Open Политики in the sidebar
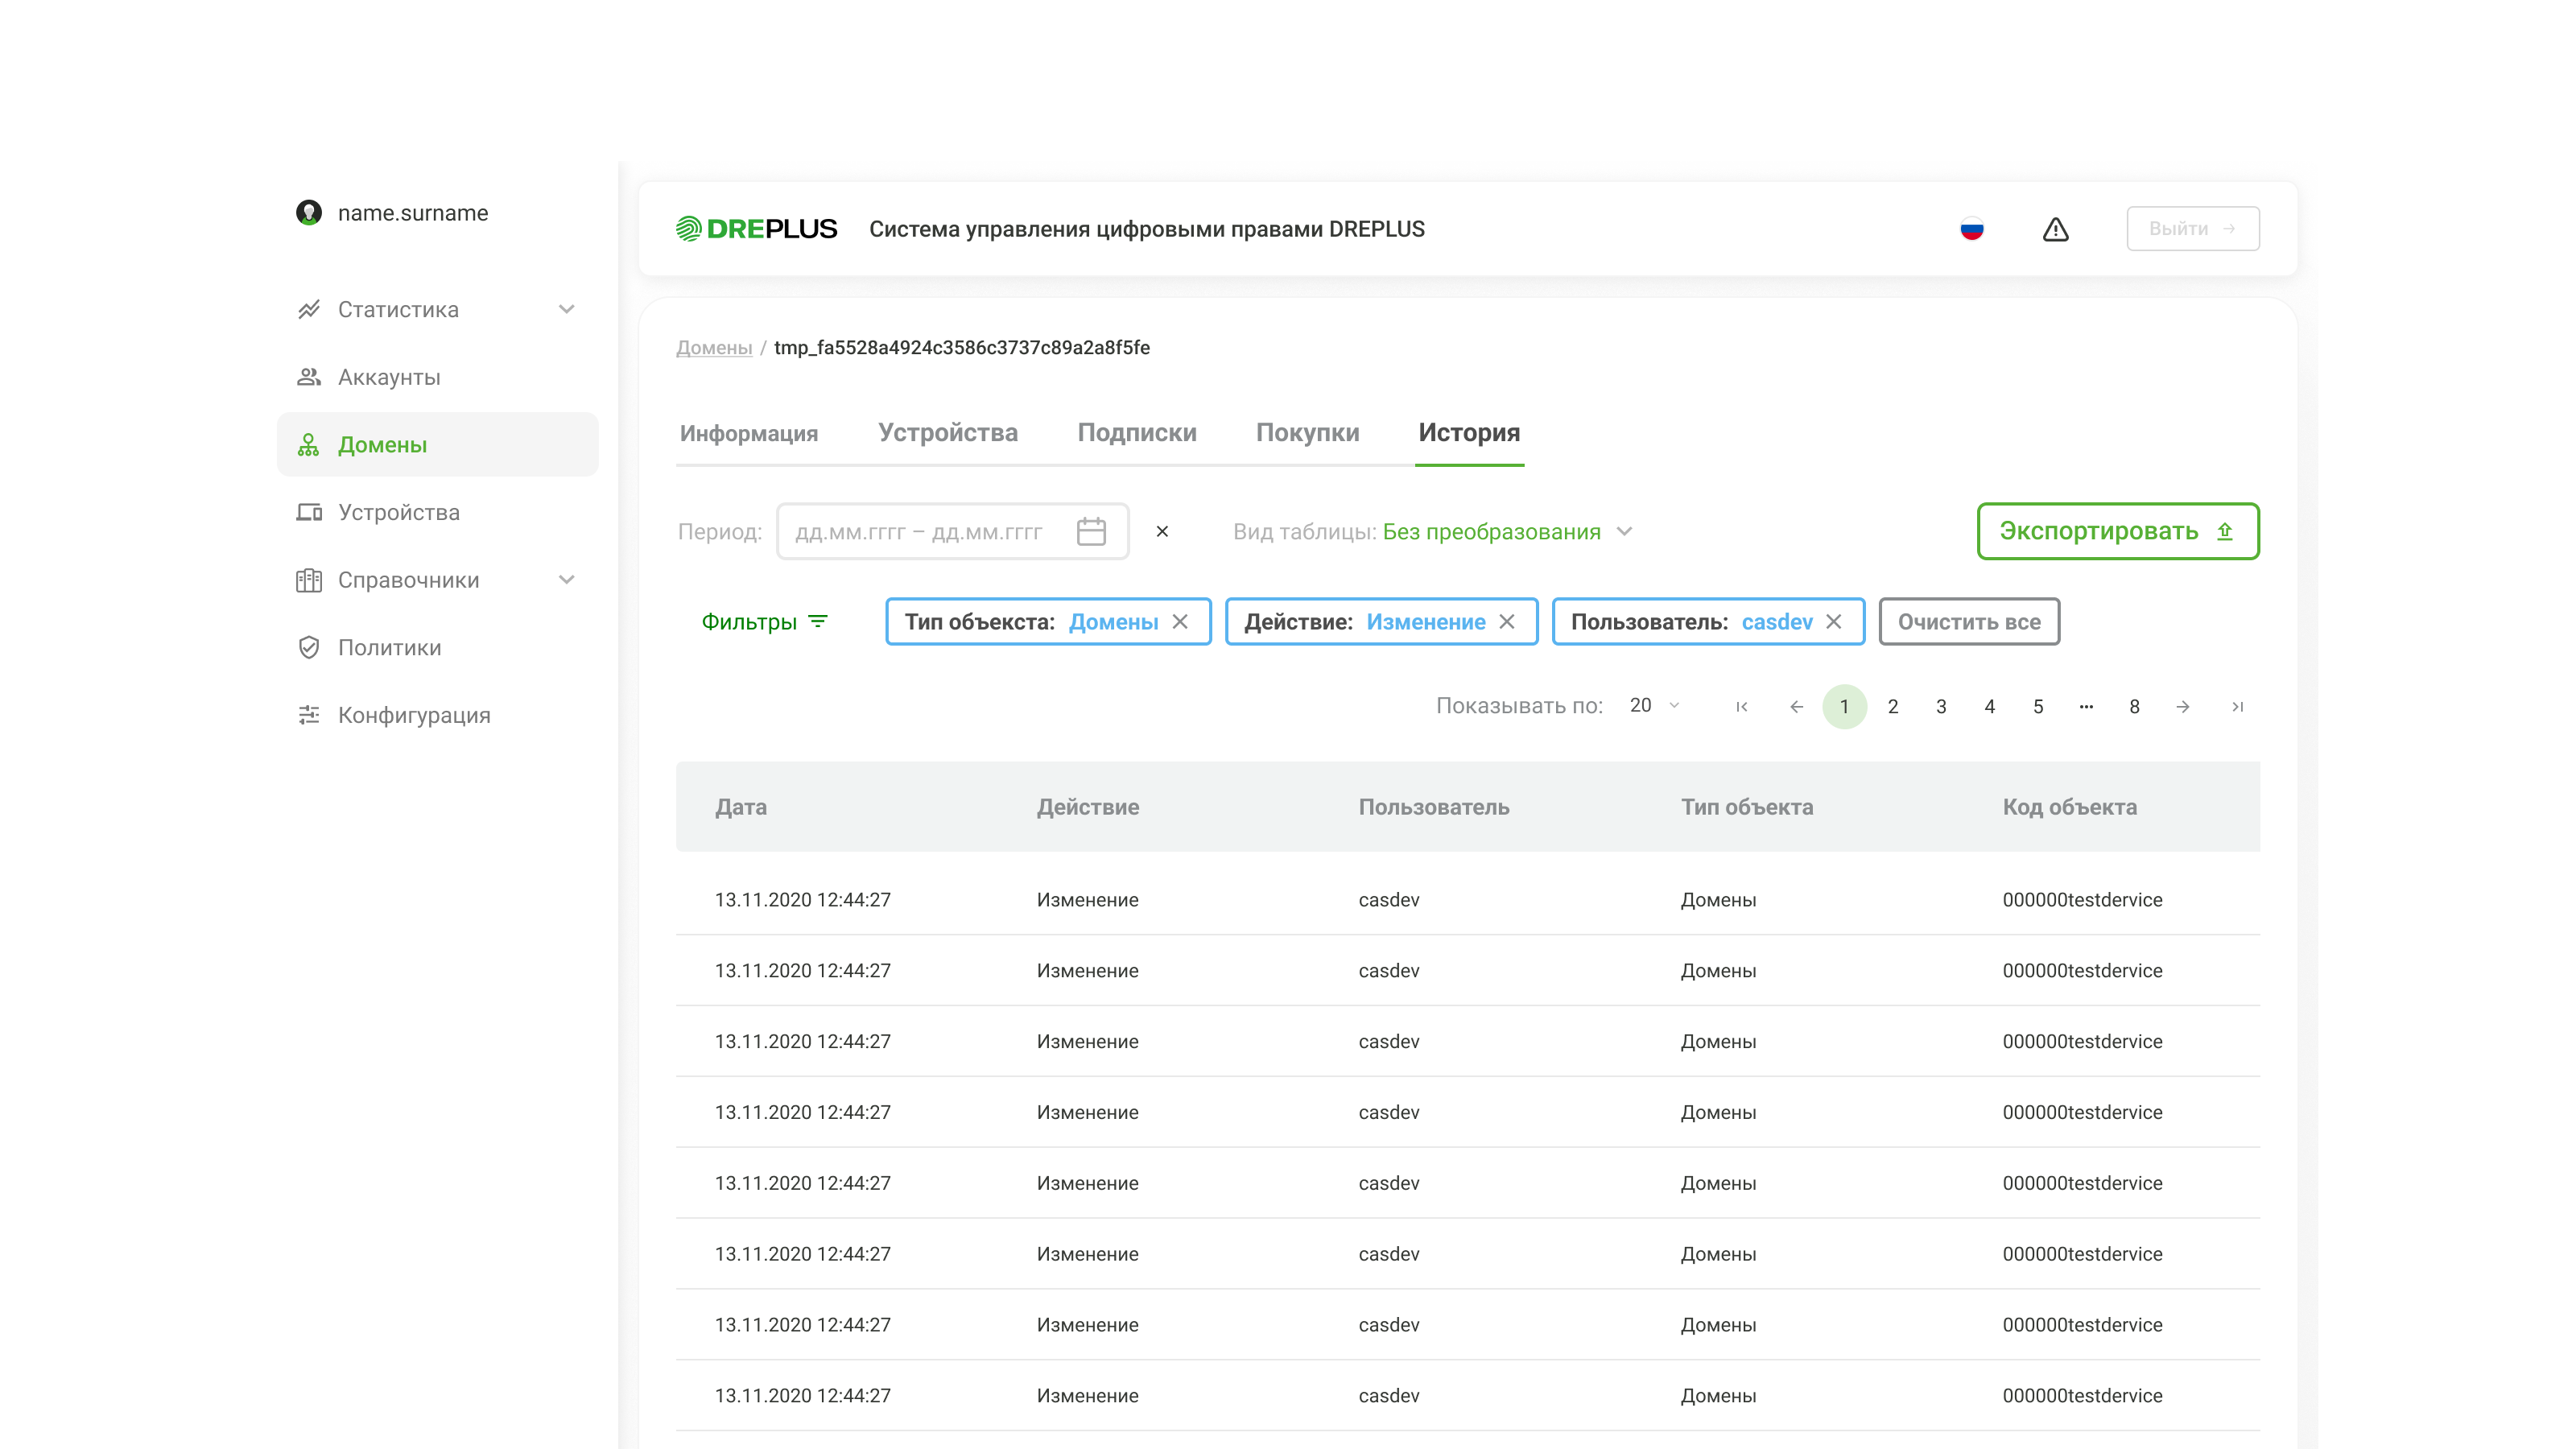Image resolution: width=2576 pixels, height=1449 pixels. (x=438, y=647)
